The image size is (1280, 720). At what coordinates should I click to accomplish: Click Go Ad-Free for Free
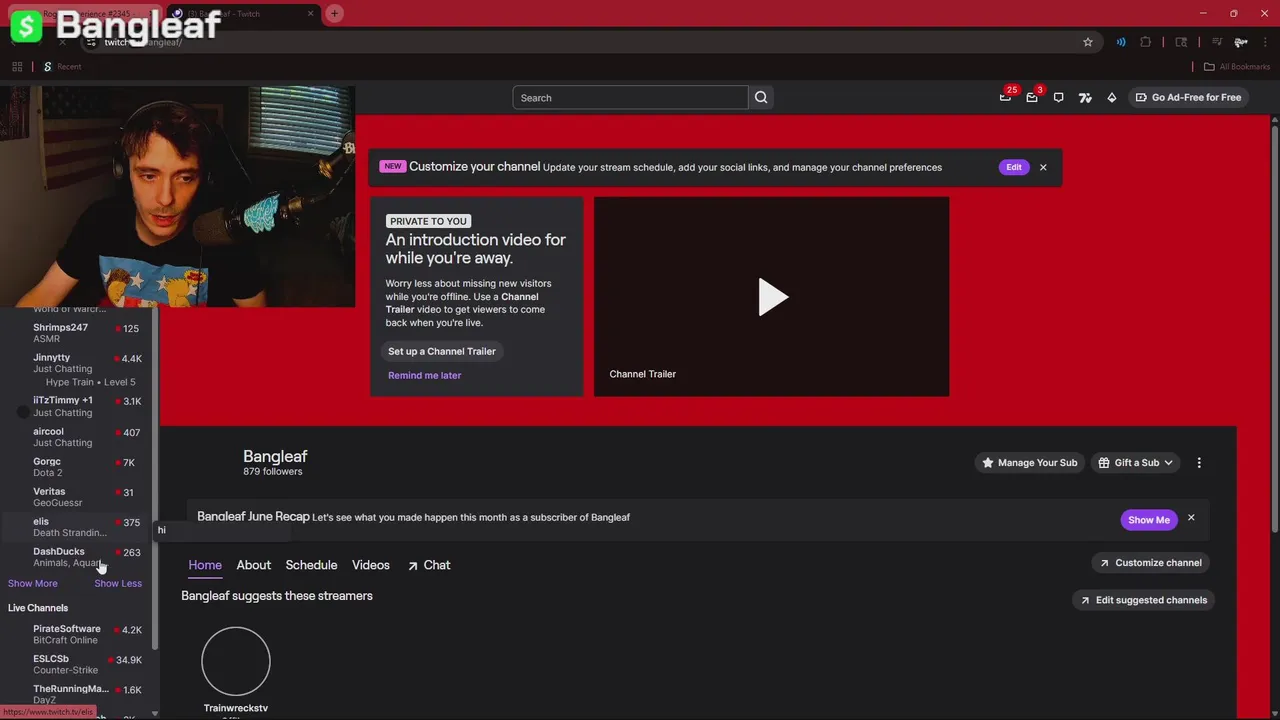point(1188,97)
